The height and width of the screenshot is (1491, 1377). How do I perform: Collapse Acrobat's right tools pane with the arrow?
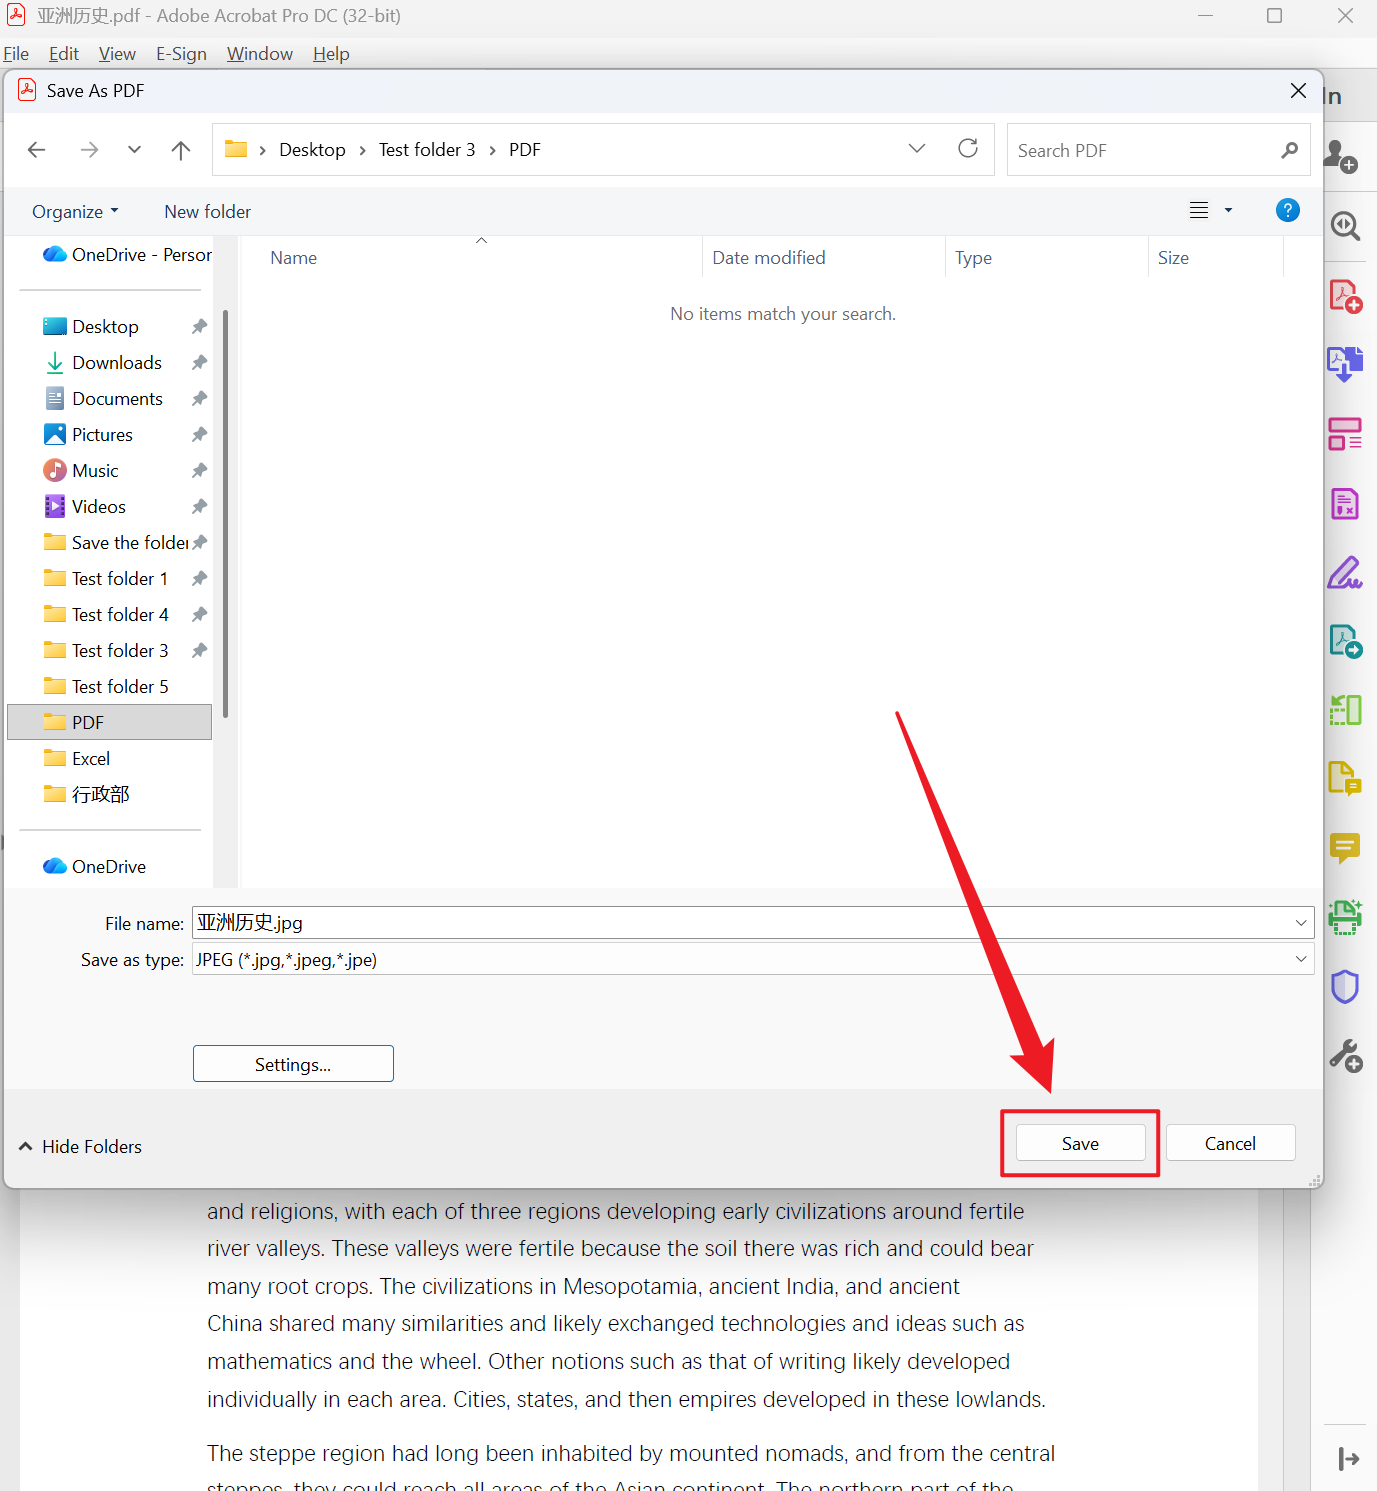[x=1348, y=1459]
